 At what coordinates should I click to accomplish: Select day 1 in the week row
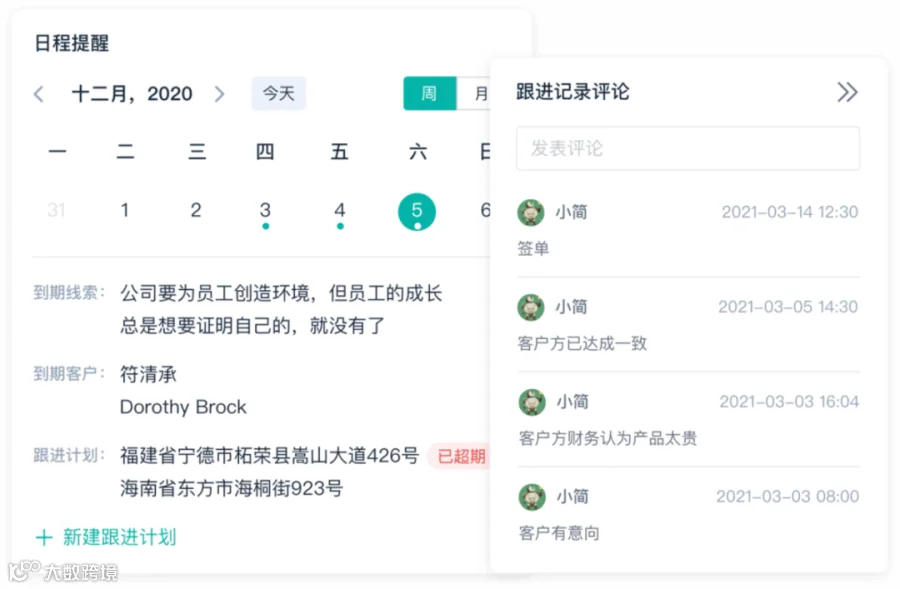click(x=125, y=210)
